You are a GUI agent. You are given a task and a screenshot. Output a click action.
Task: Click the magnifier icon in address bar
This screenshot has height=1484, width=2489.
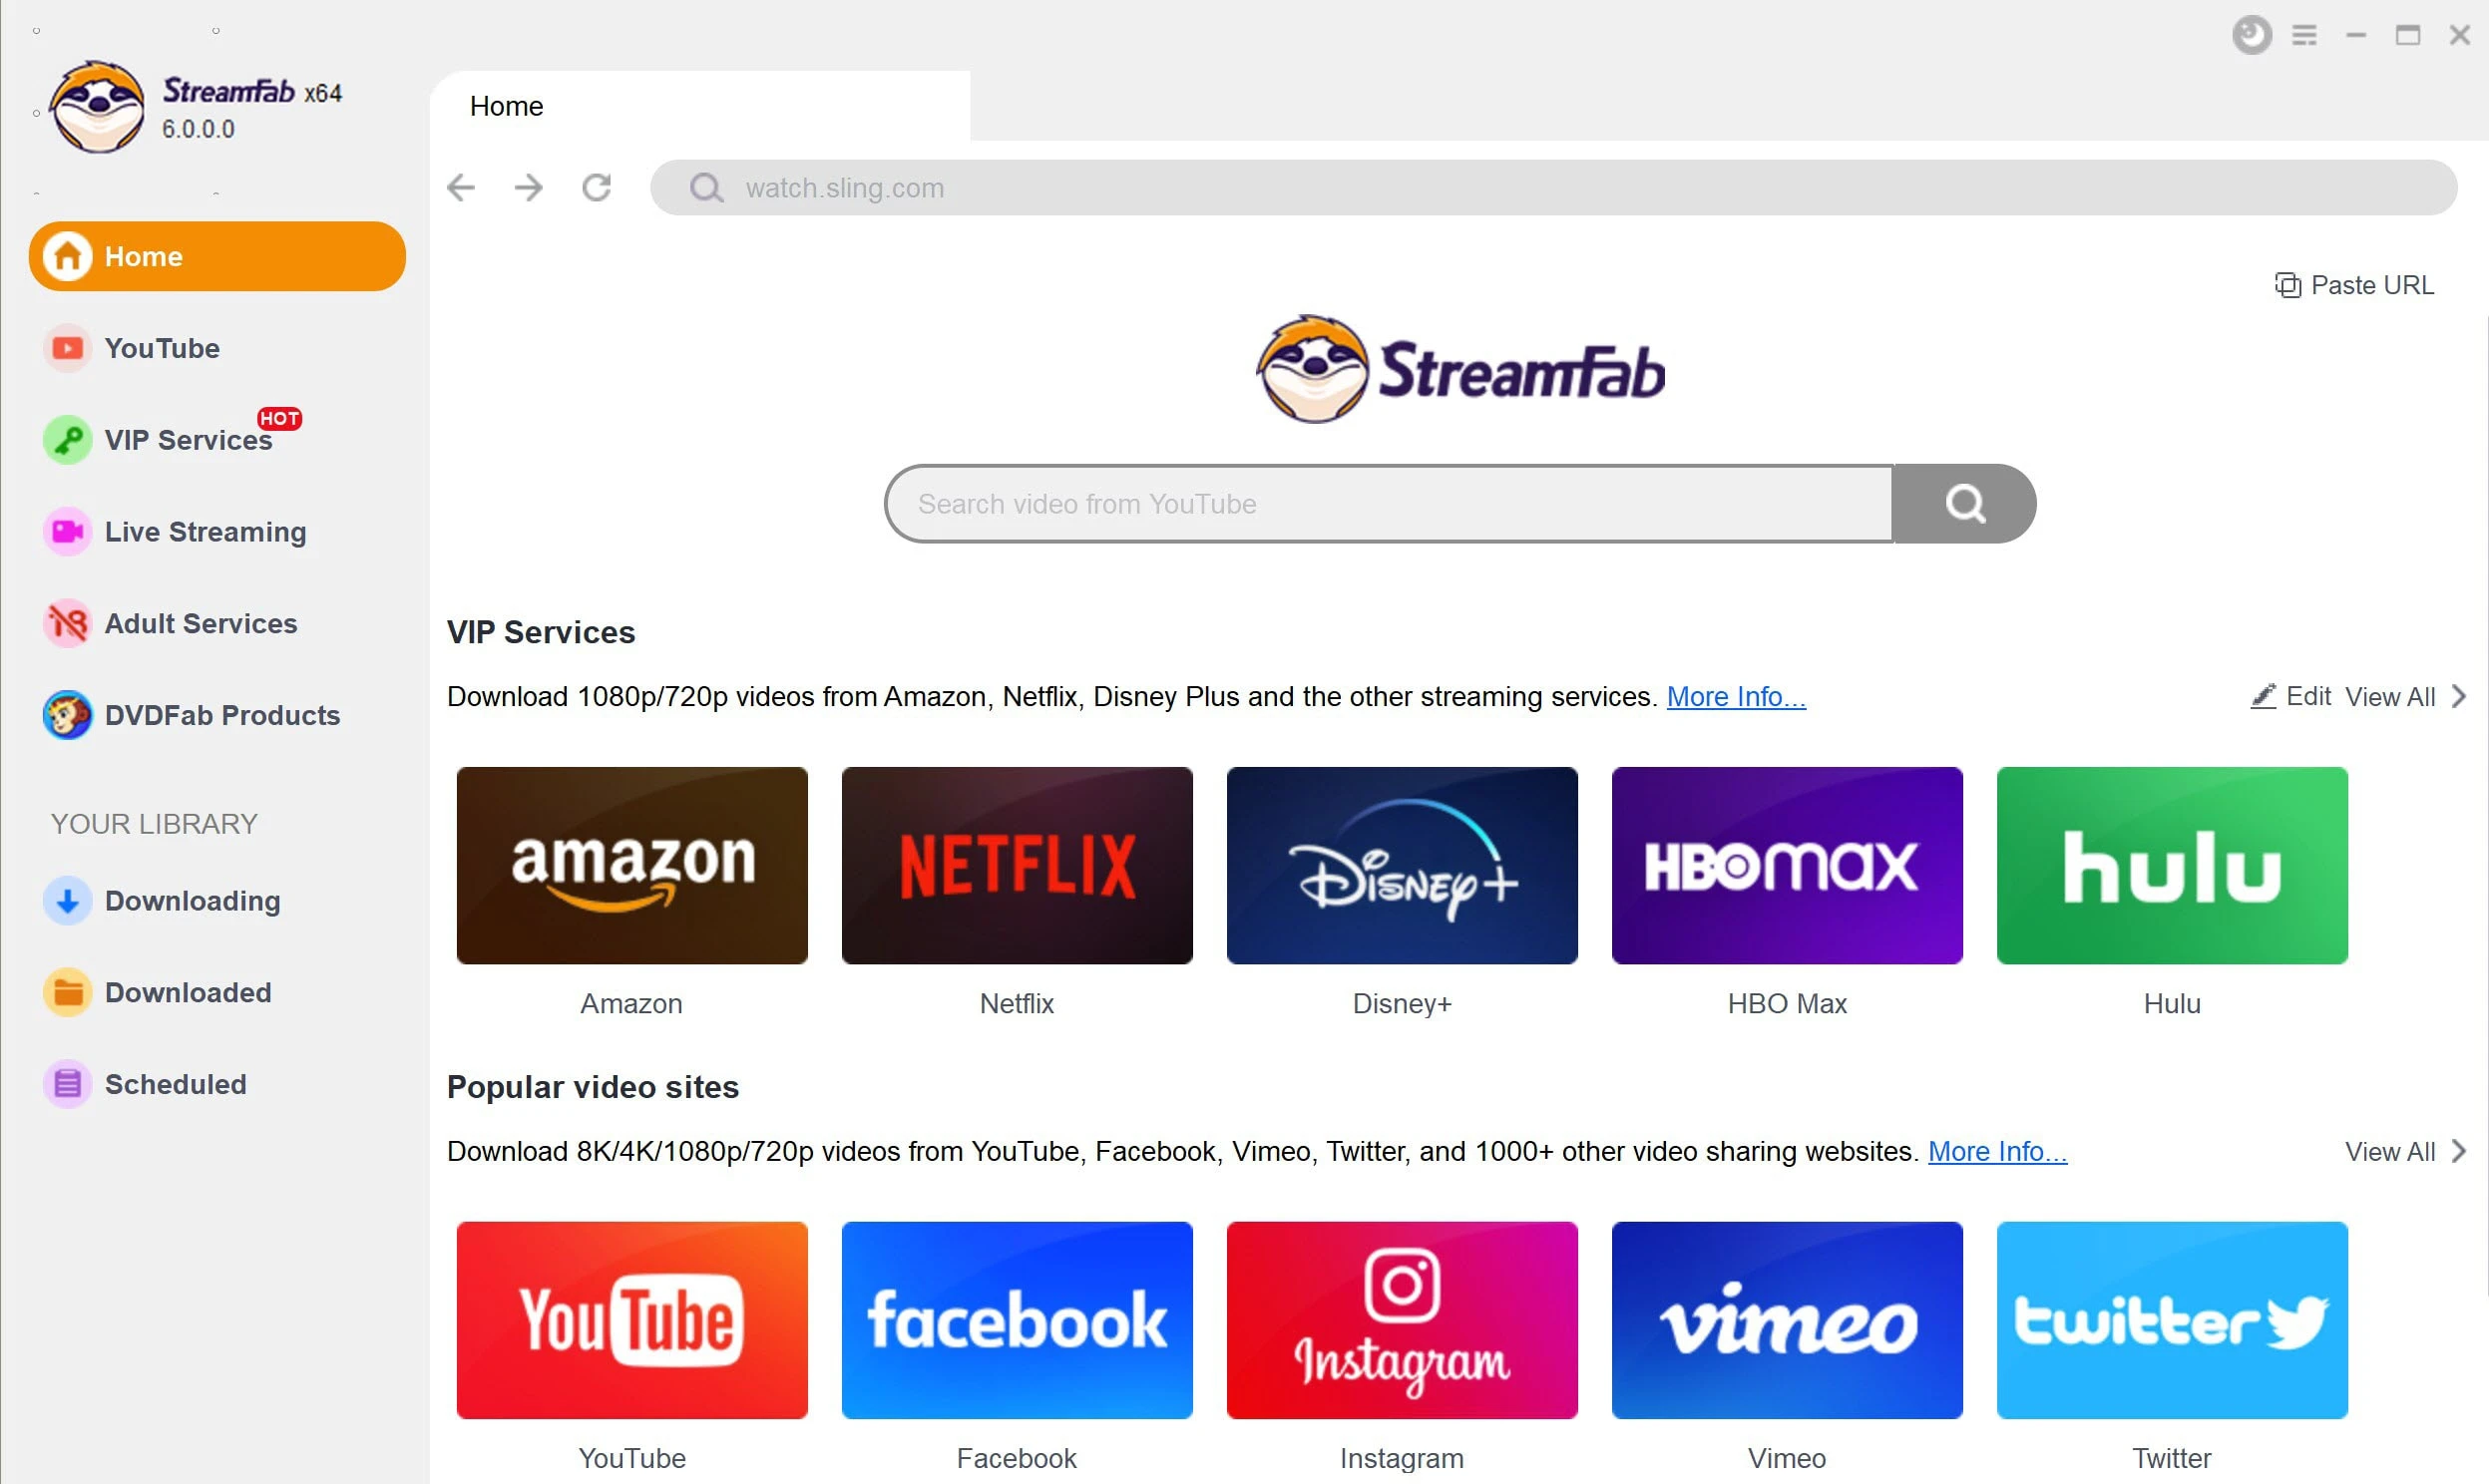pyautogui.click(x=706, y=188)
